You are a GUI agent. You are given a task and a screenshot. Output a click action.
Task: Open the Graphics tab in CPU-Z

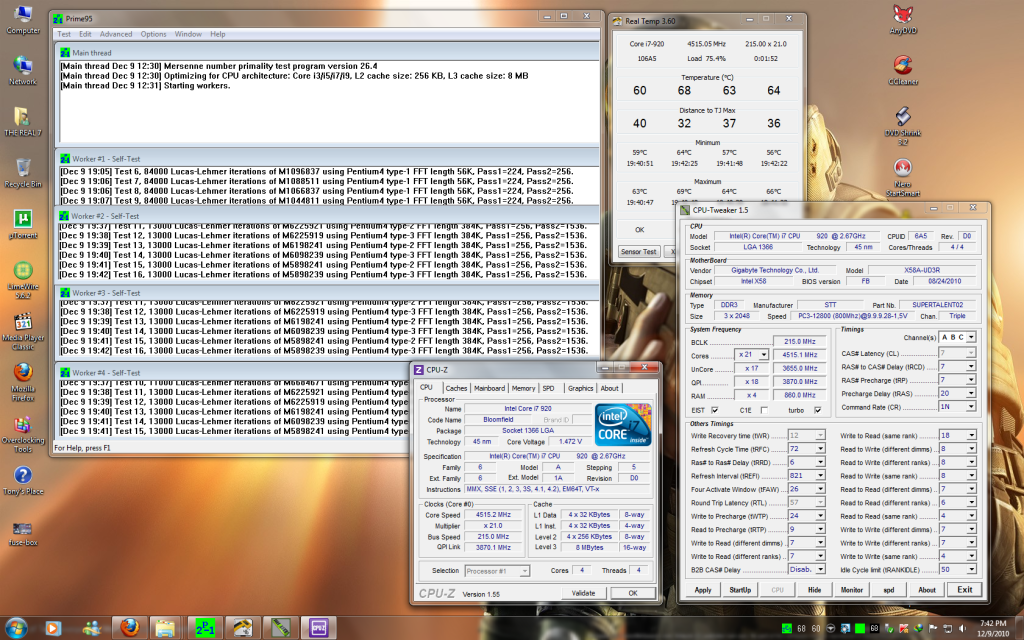(581, 388)
